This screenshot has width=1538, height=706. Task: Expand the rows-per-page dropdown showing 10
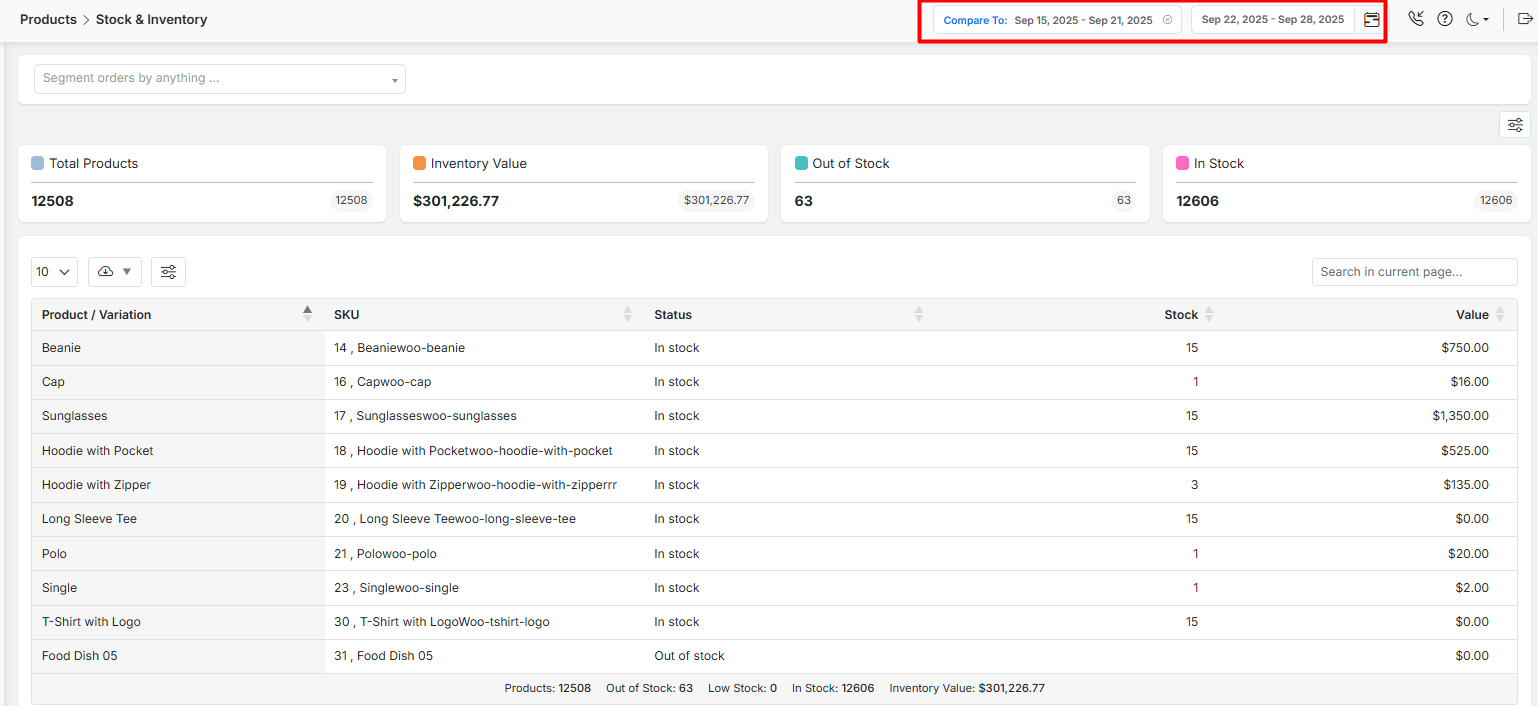54,272
